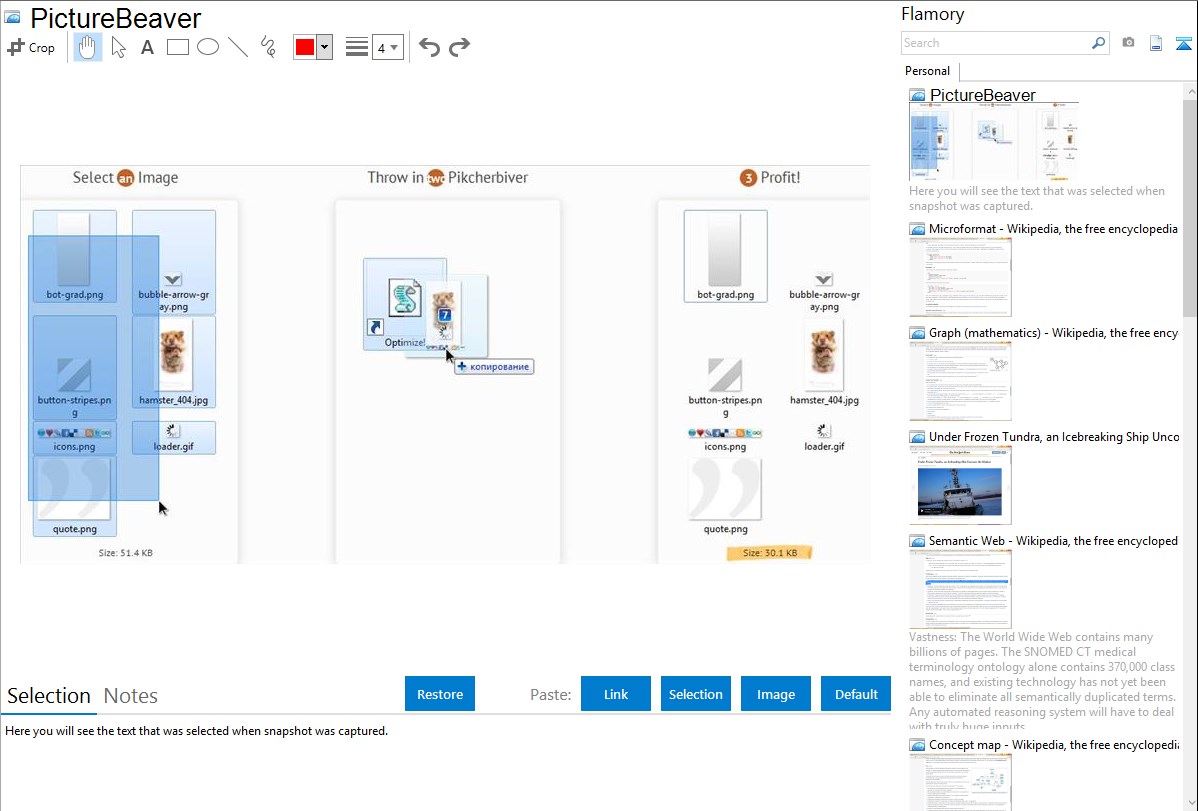Click the Selection paste button
The image size is (1198, 811).
coord(695,694)
